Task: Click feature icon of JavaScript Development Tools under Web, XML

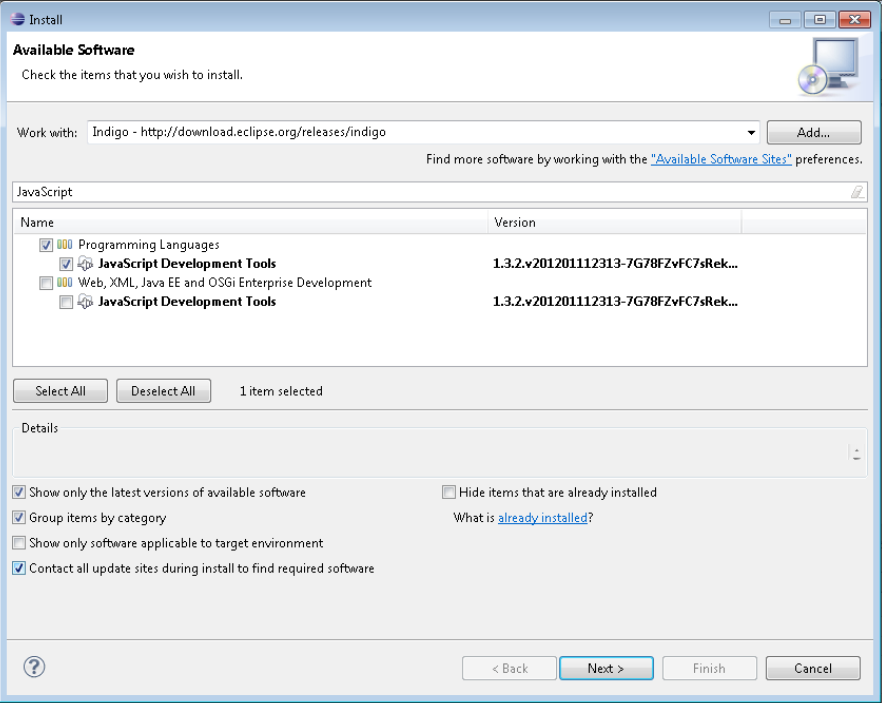Action: point(85,301)
